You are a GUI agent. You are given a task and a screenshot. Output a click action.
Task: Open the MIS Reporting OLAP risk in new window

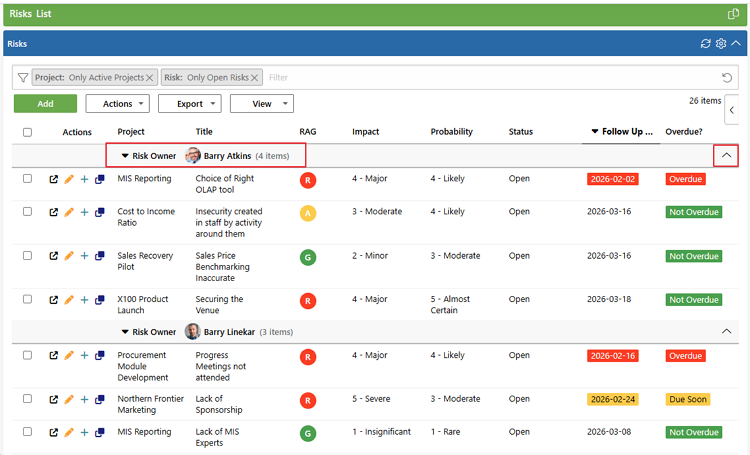(54, 180)
